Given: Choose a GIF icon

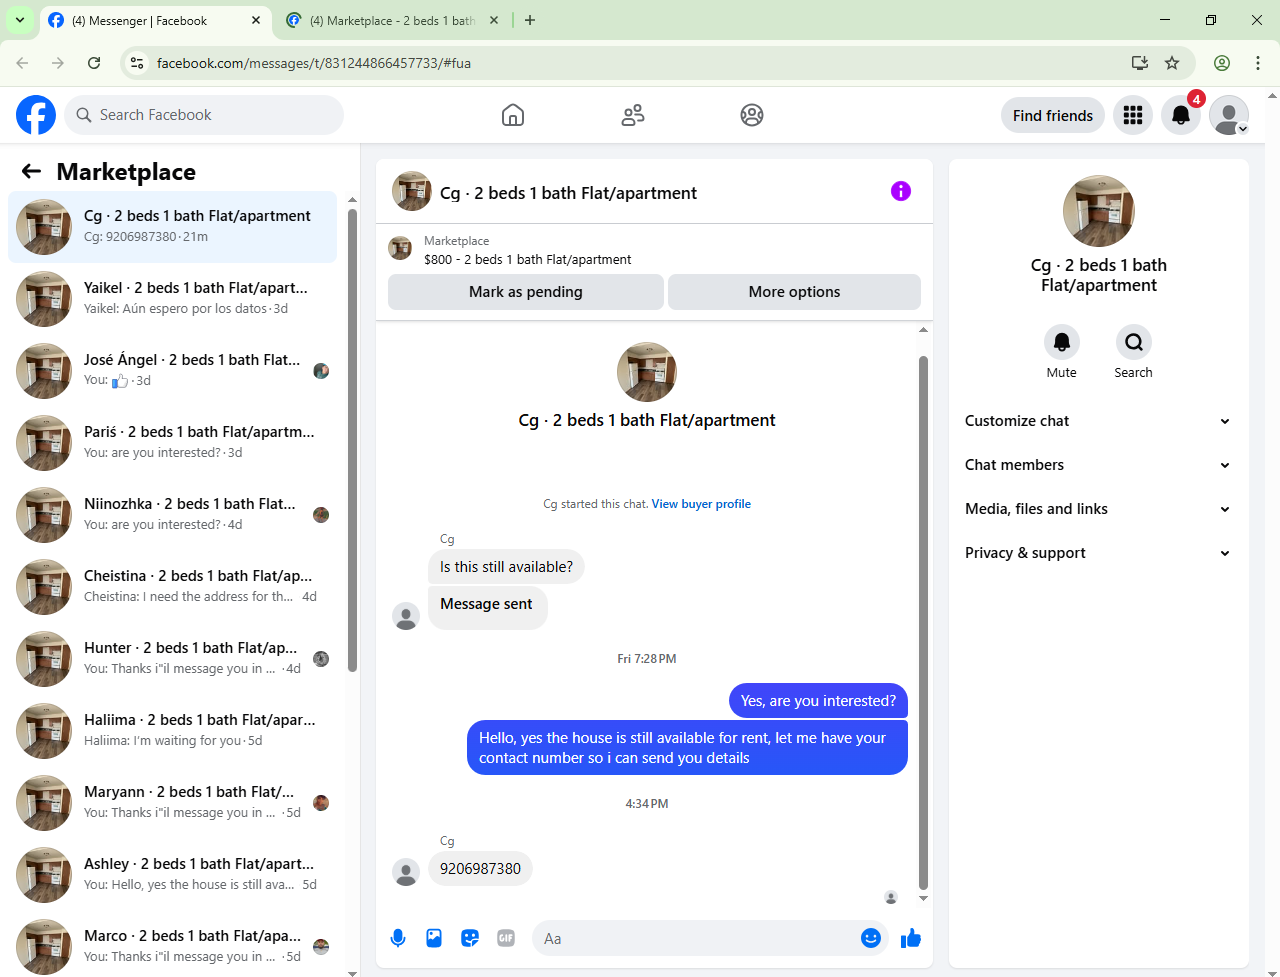Looking at the screenshot, I should 506,938.
